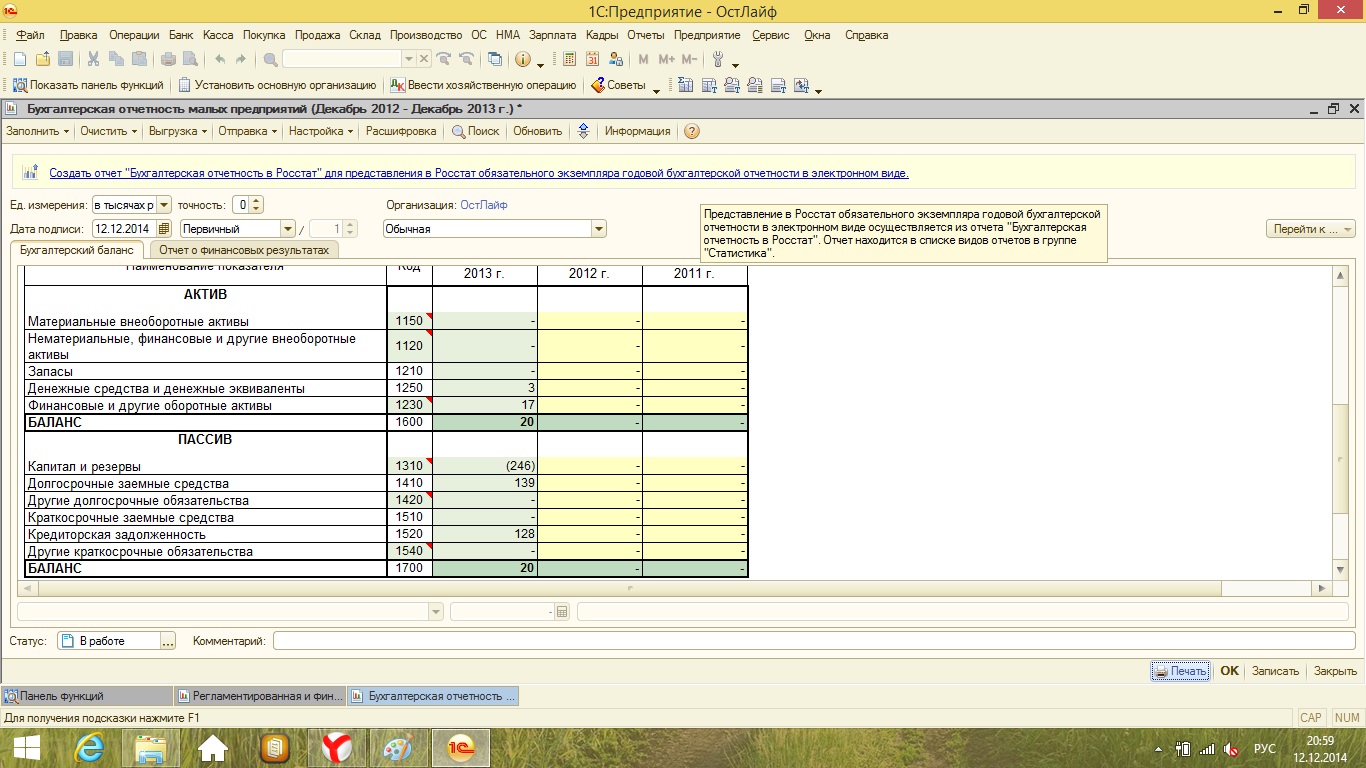Image resolution: width=1366 pixels, height=768 pixels.
Task: Click the точность stepper arrows
Action: click(256, 205)
